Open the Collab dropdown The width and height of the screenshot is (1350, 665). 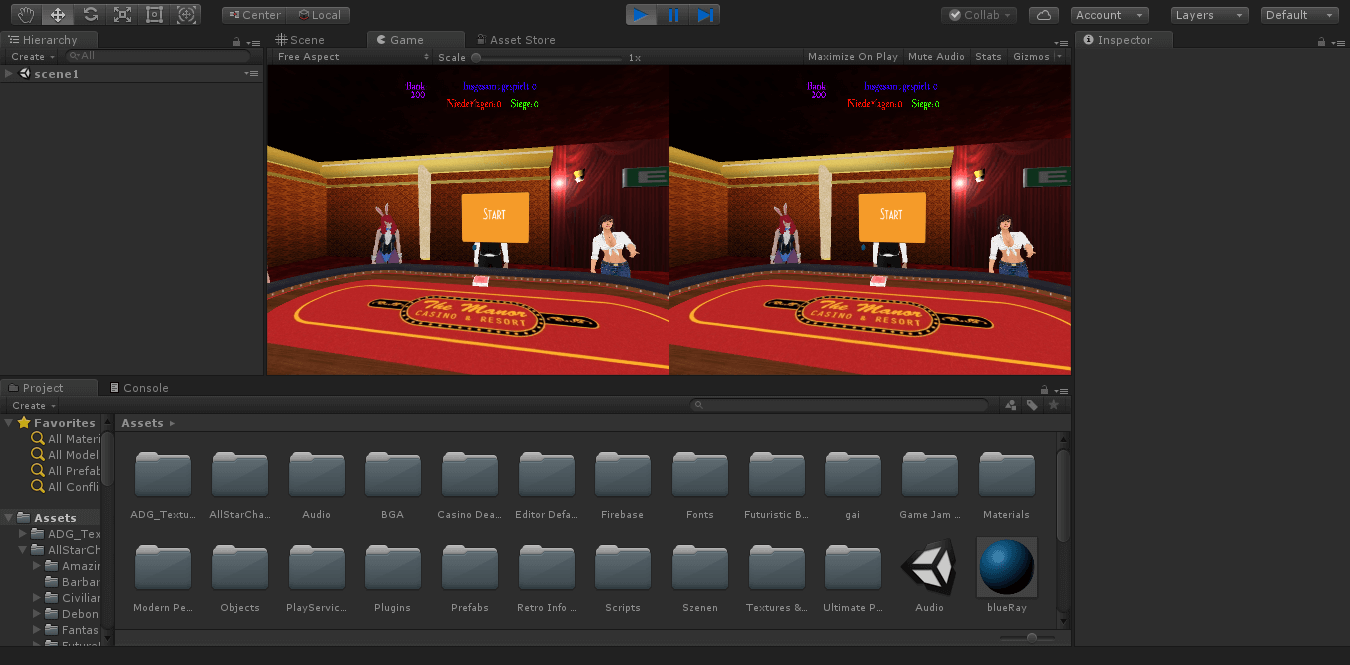click(979, 15)
